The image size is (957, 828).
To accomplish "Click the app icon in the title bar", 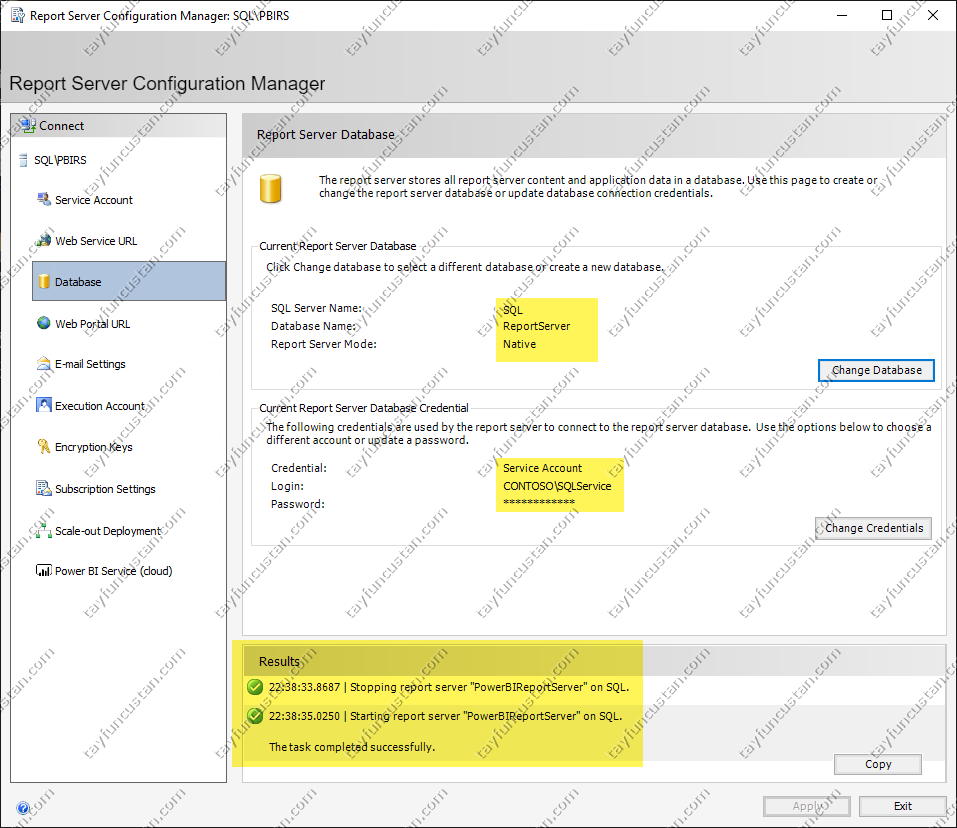I will coord(18,15).
